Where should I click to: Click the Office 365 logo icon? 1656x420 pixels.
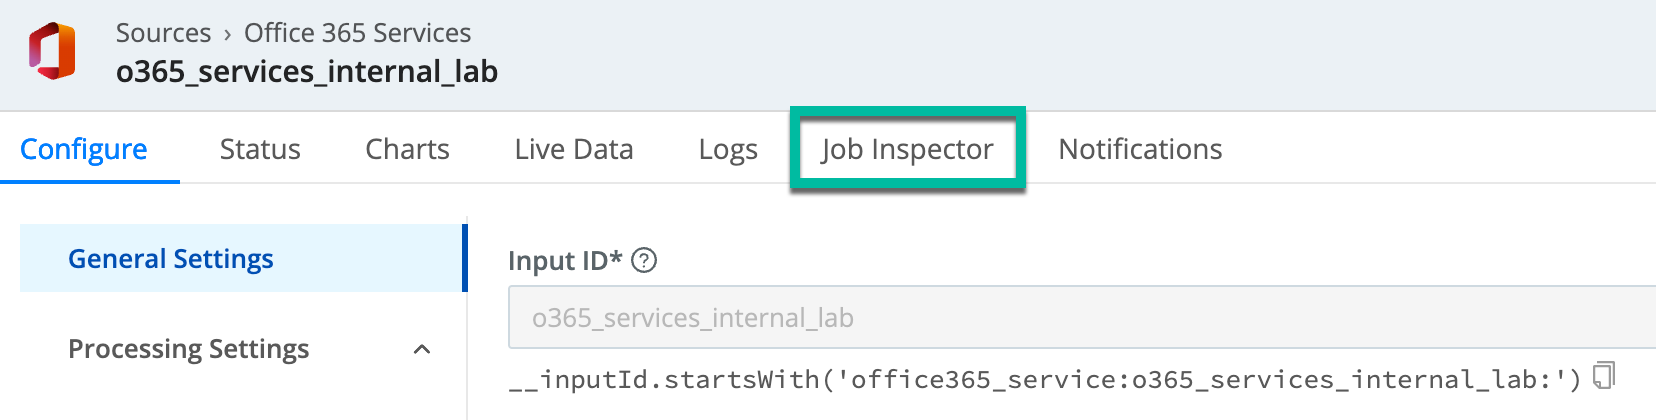point(52,51)
